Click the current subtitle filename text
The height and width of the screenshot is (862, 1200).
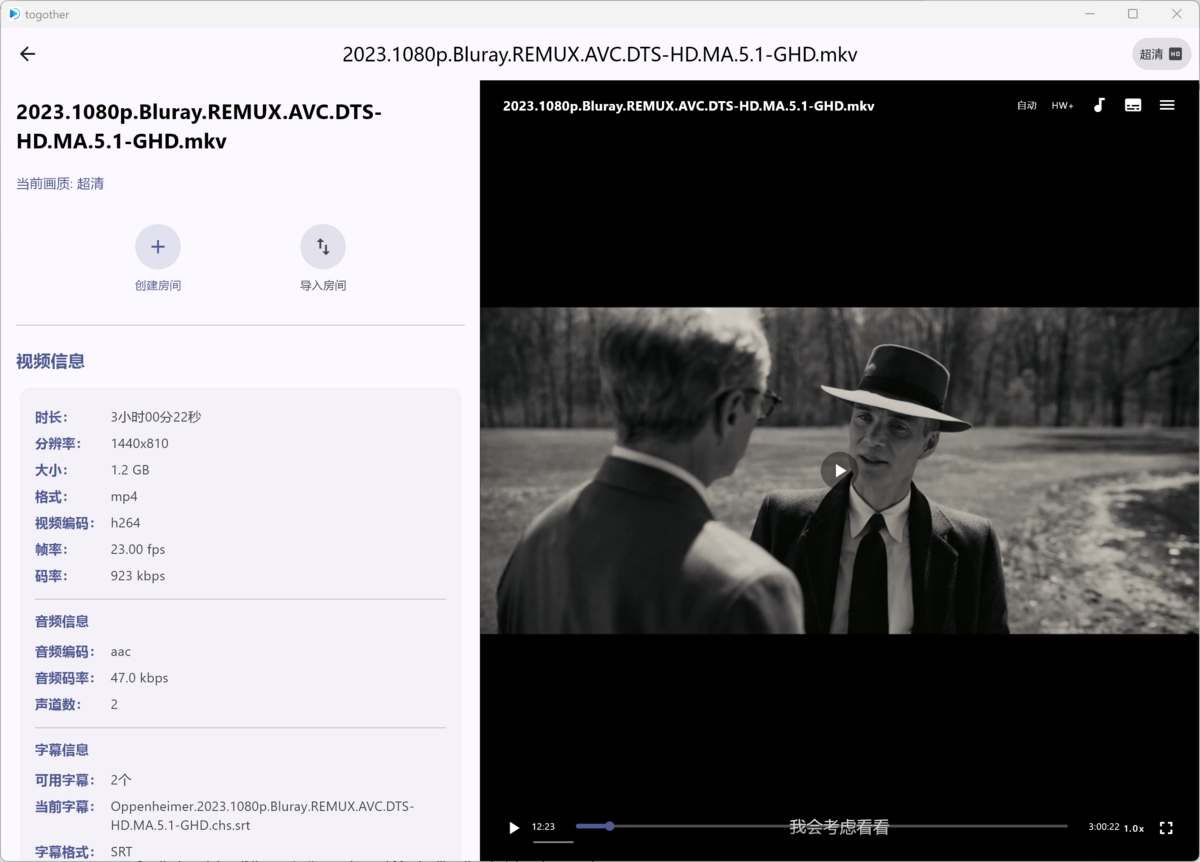tap(262, 816)
